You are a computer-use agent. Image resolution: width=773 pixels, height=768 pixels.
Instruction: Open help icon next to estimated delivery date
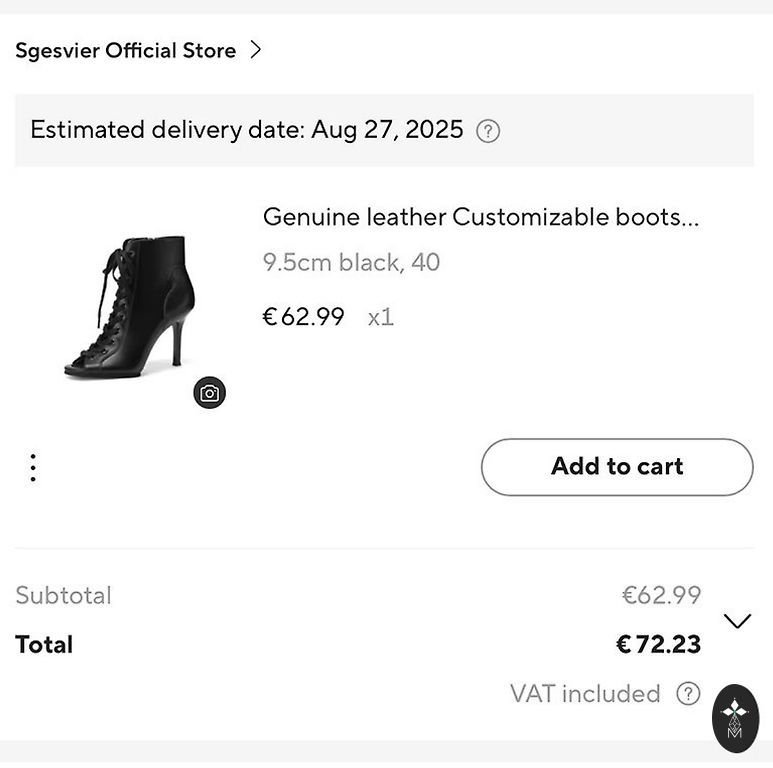488,131
